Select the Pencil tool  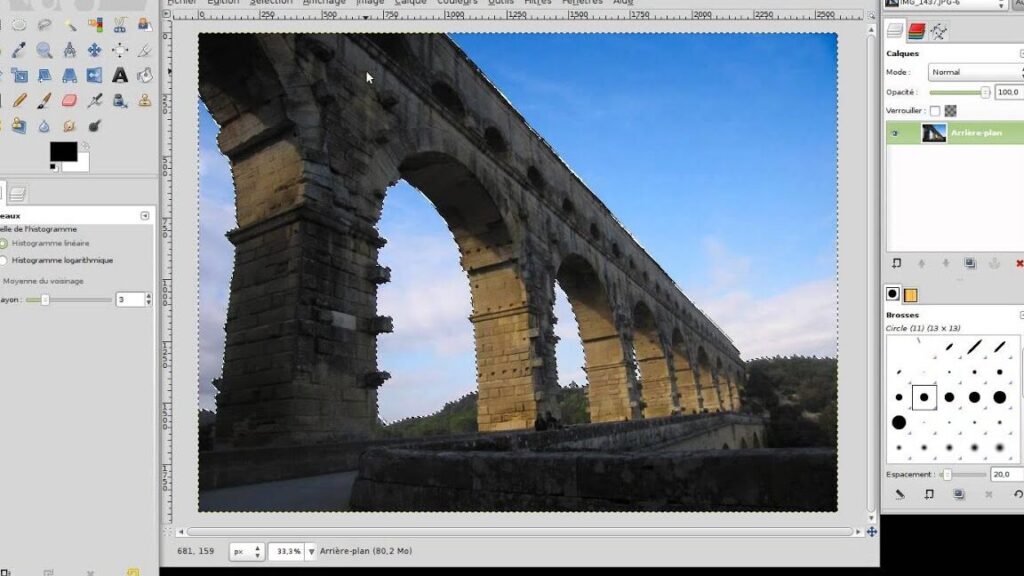[x=19, y=100]
